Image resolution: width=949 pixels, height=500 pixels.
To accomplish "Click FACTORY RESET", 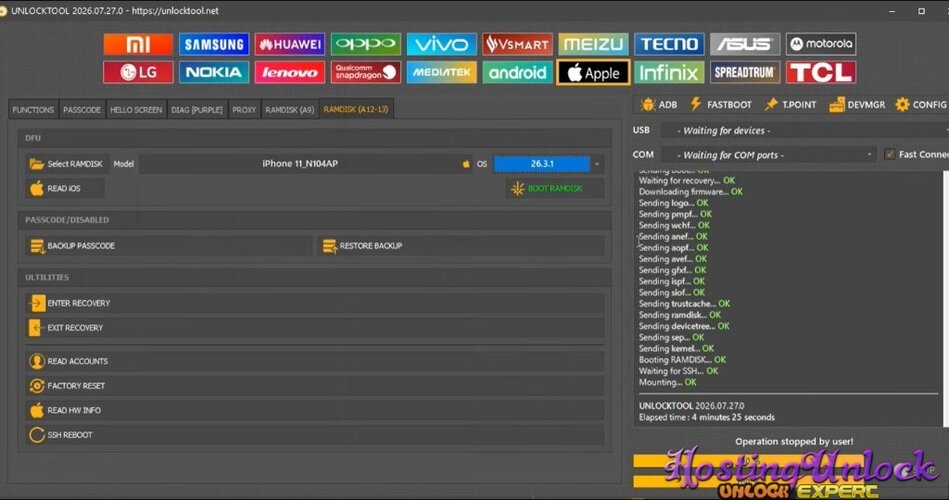I will pyautogui.click(x=315, y=386).
